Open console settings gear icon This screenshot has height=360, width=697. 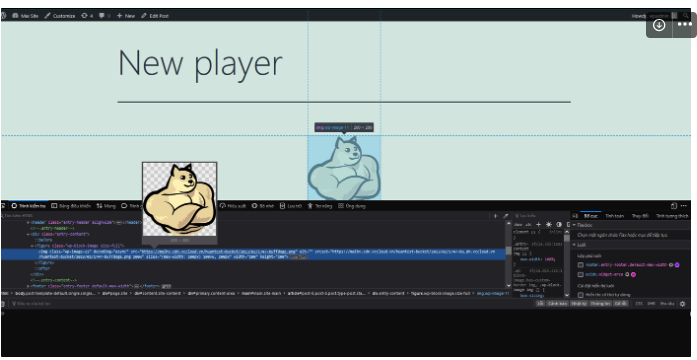pos(682,304)
